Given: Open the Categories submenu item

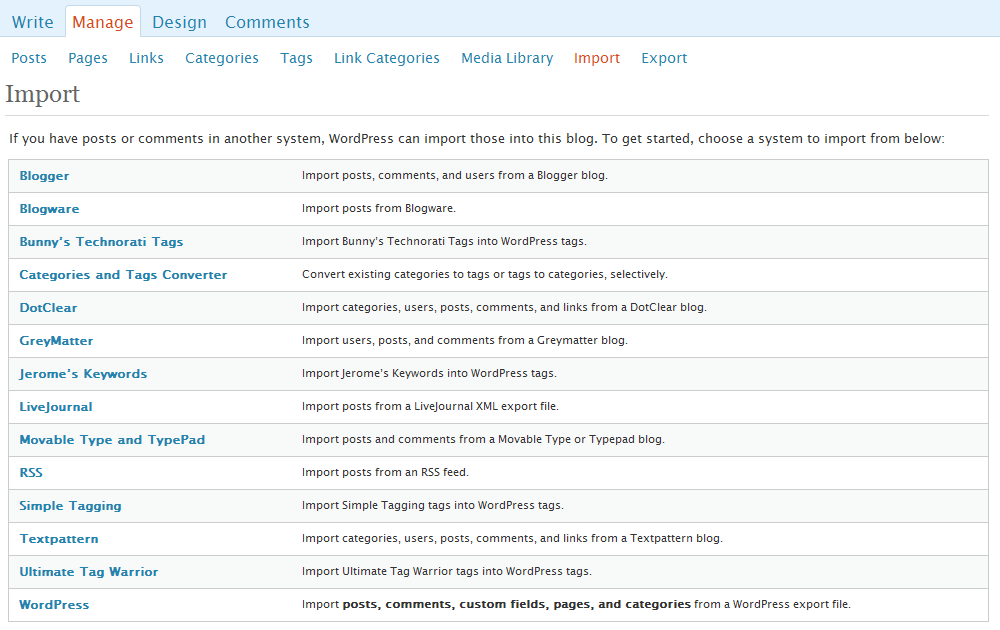Looking at the screenshot, I should point(222,58).
